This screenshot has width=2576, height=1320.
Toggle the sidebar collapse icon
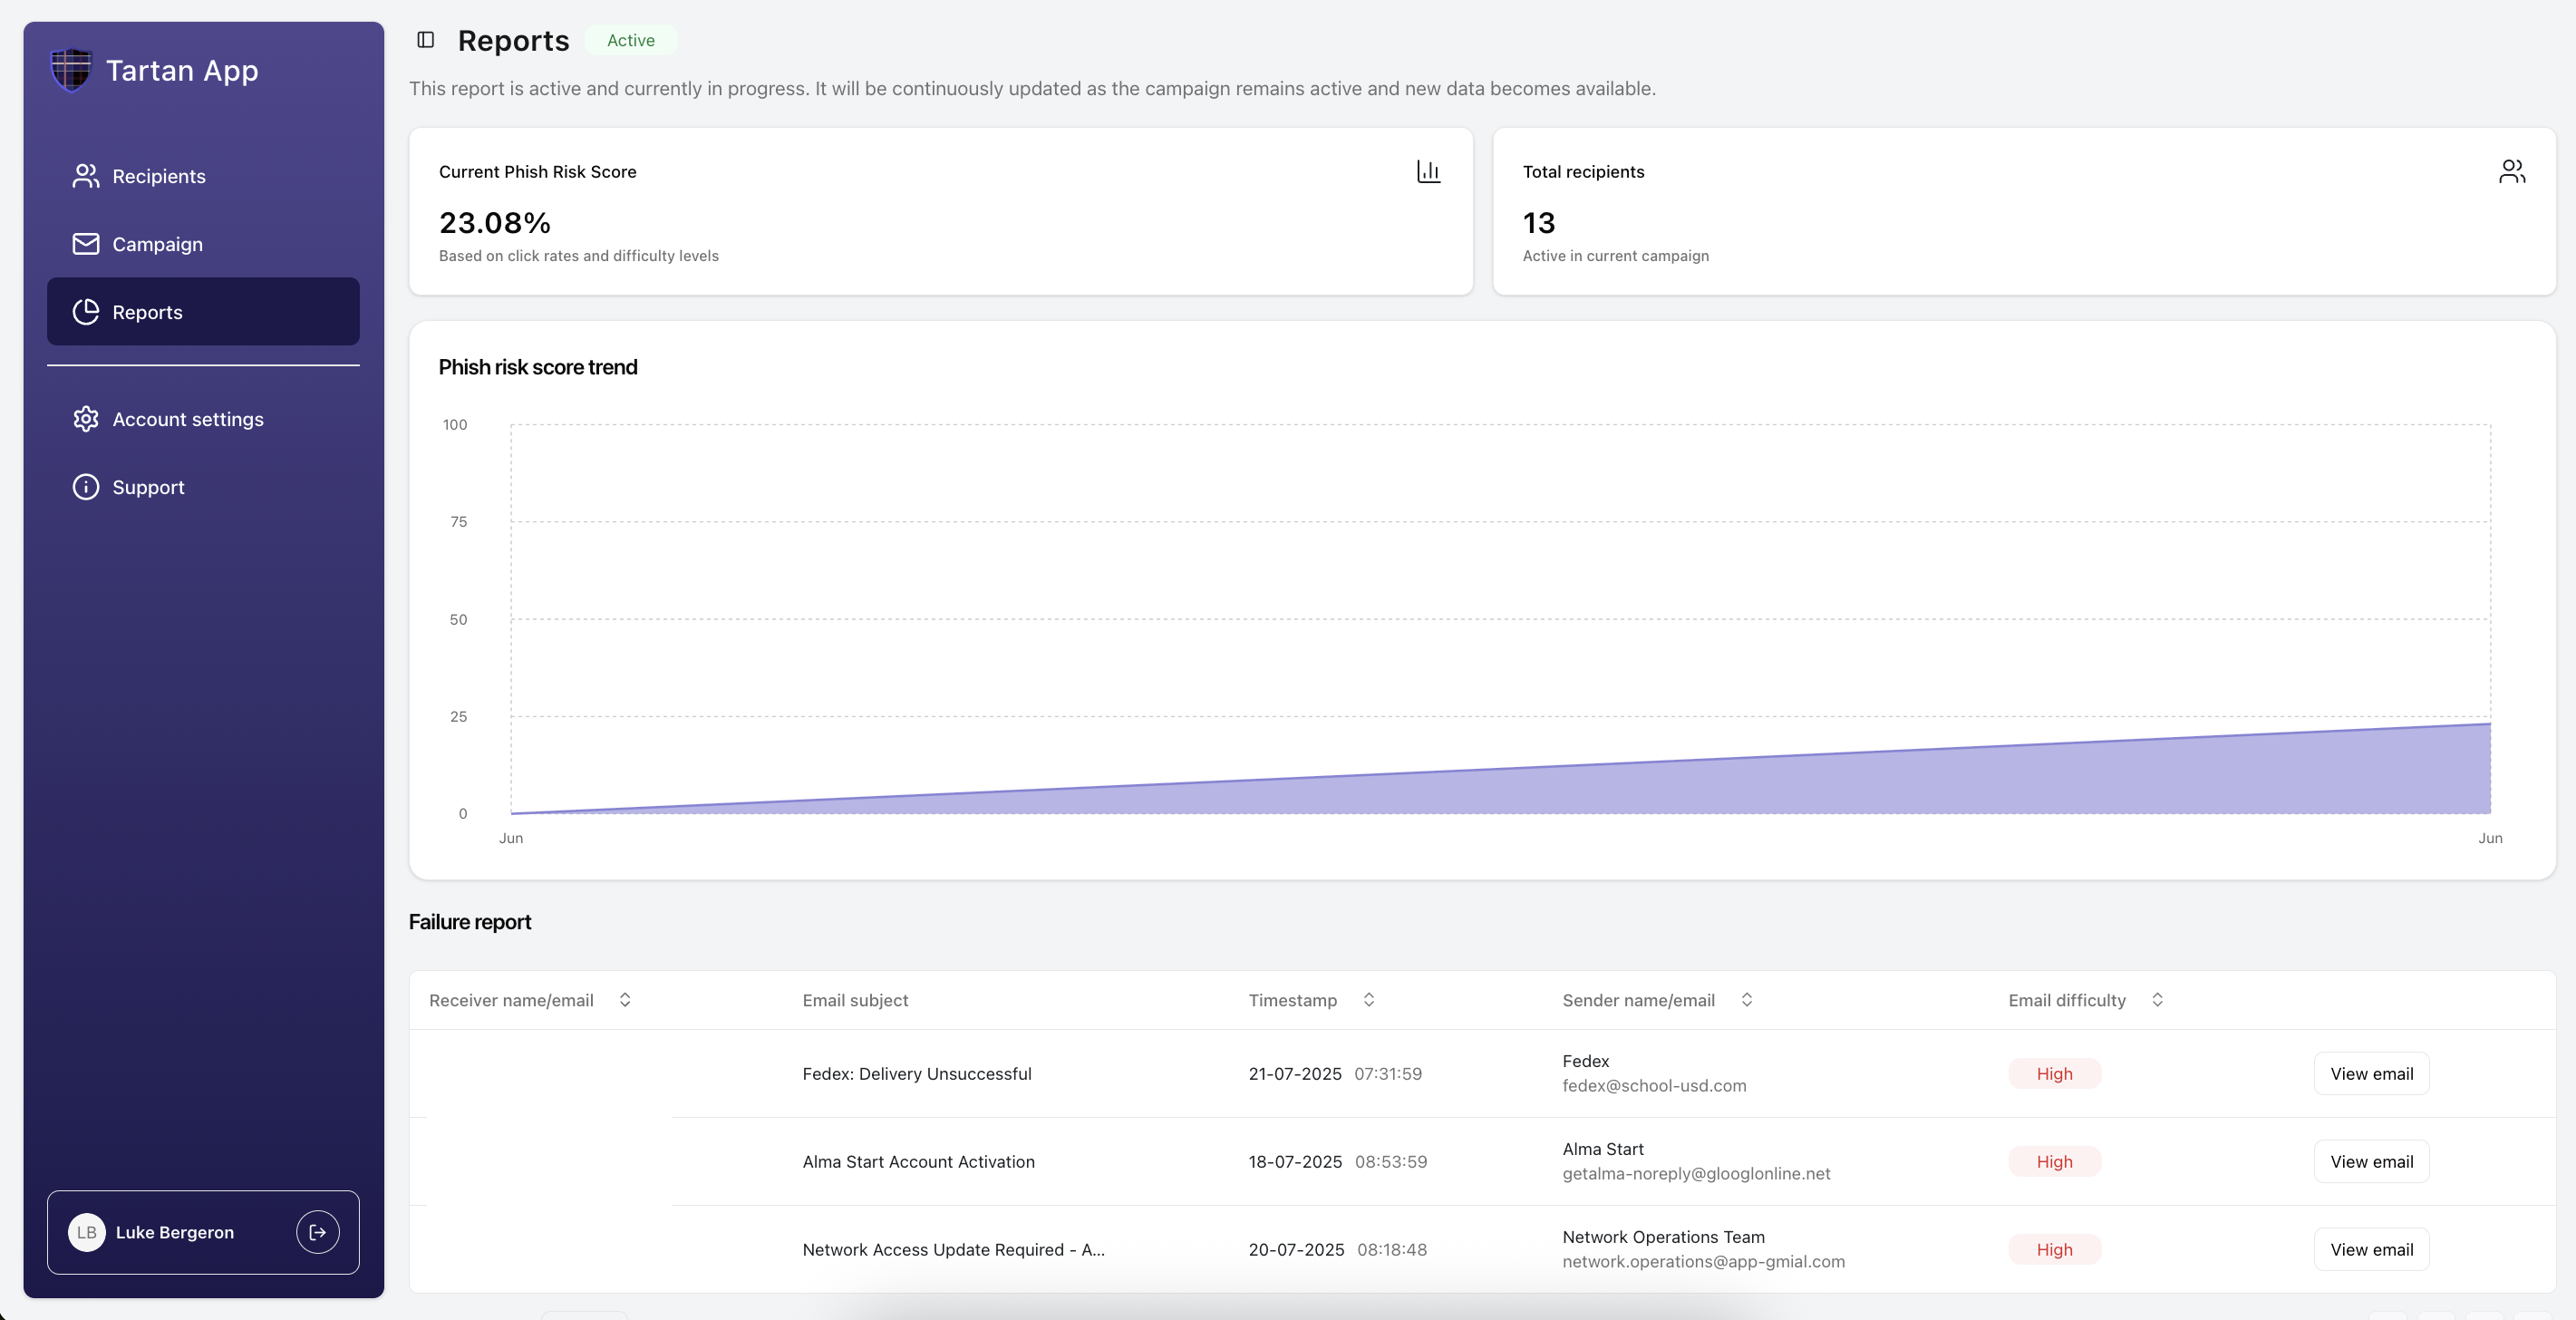[425, 40]
